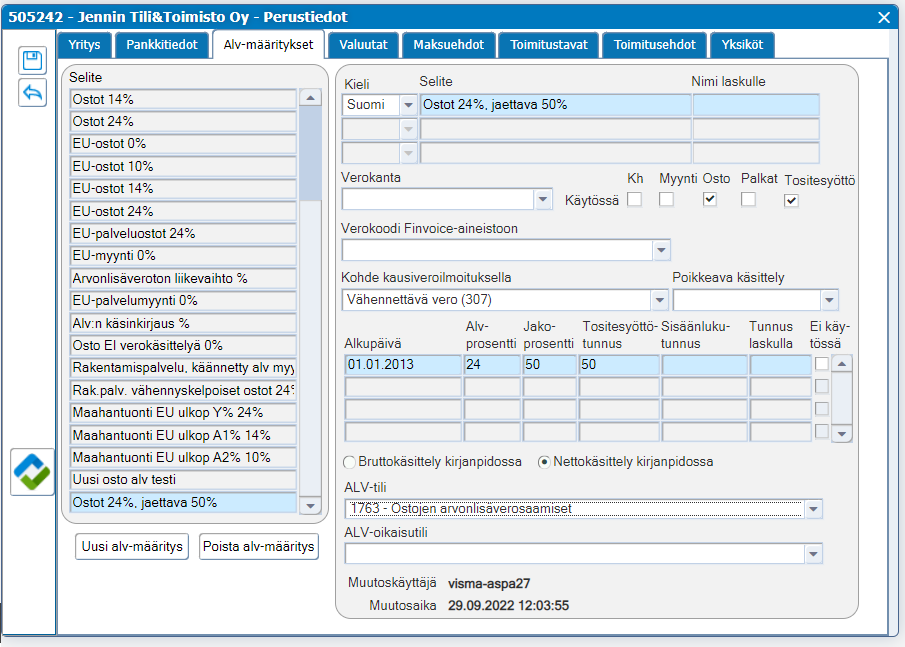Click the Visma checkmark logo icon
Screen dimensions: 905x647
point(32,472)
